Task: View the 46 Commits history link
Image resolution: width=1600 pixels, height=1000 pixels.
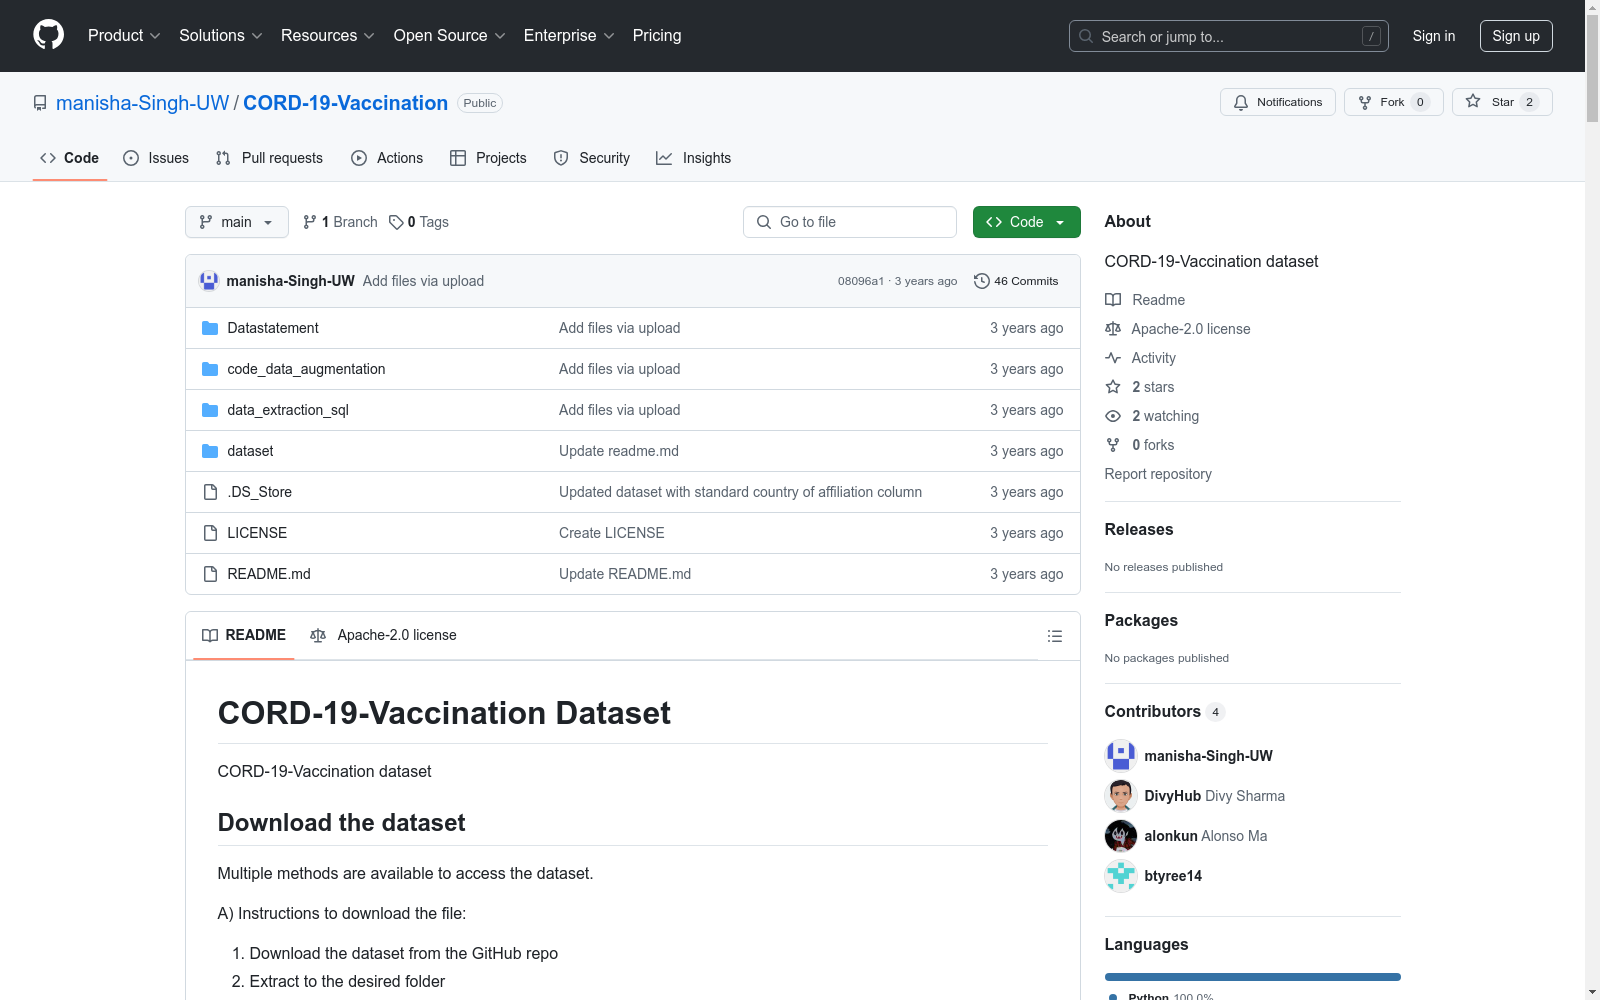Action: pyautogui.click(x=1016, y=281)
